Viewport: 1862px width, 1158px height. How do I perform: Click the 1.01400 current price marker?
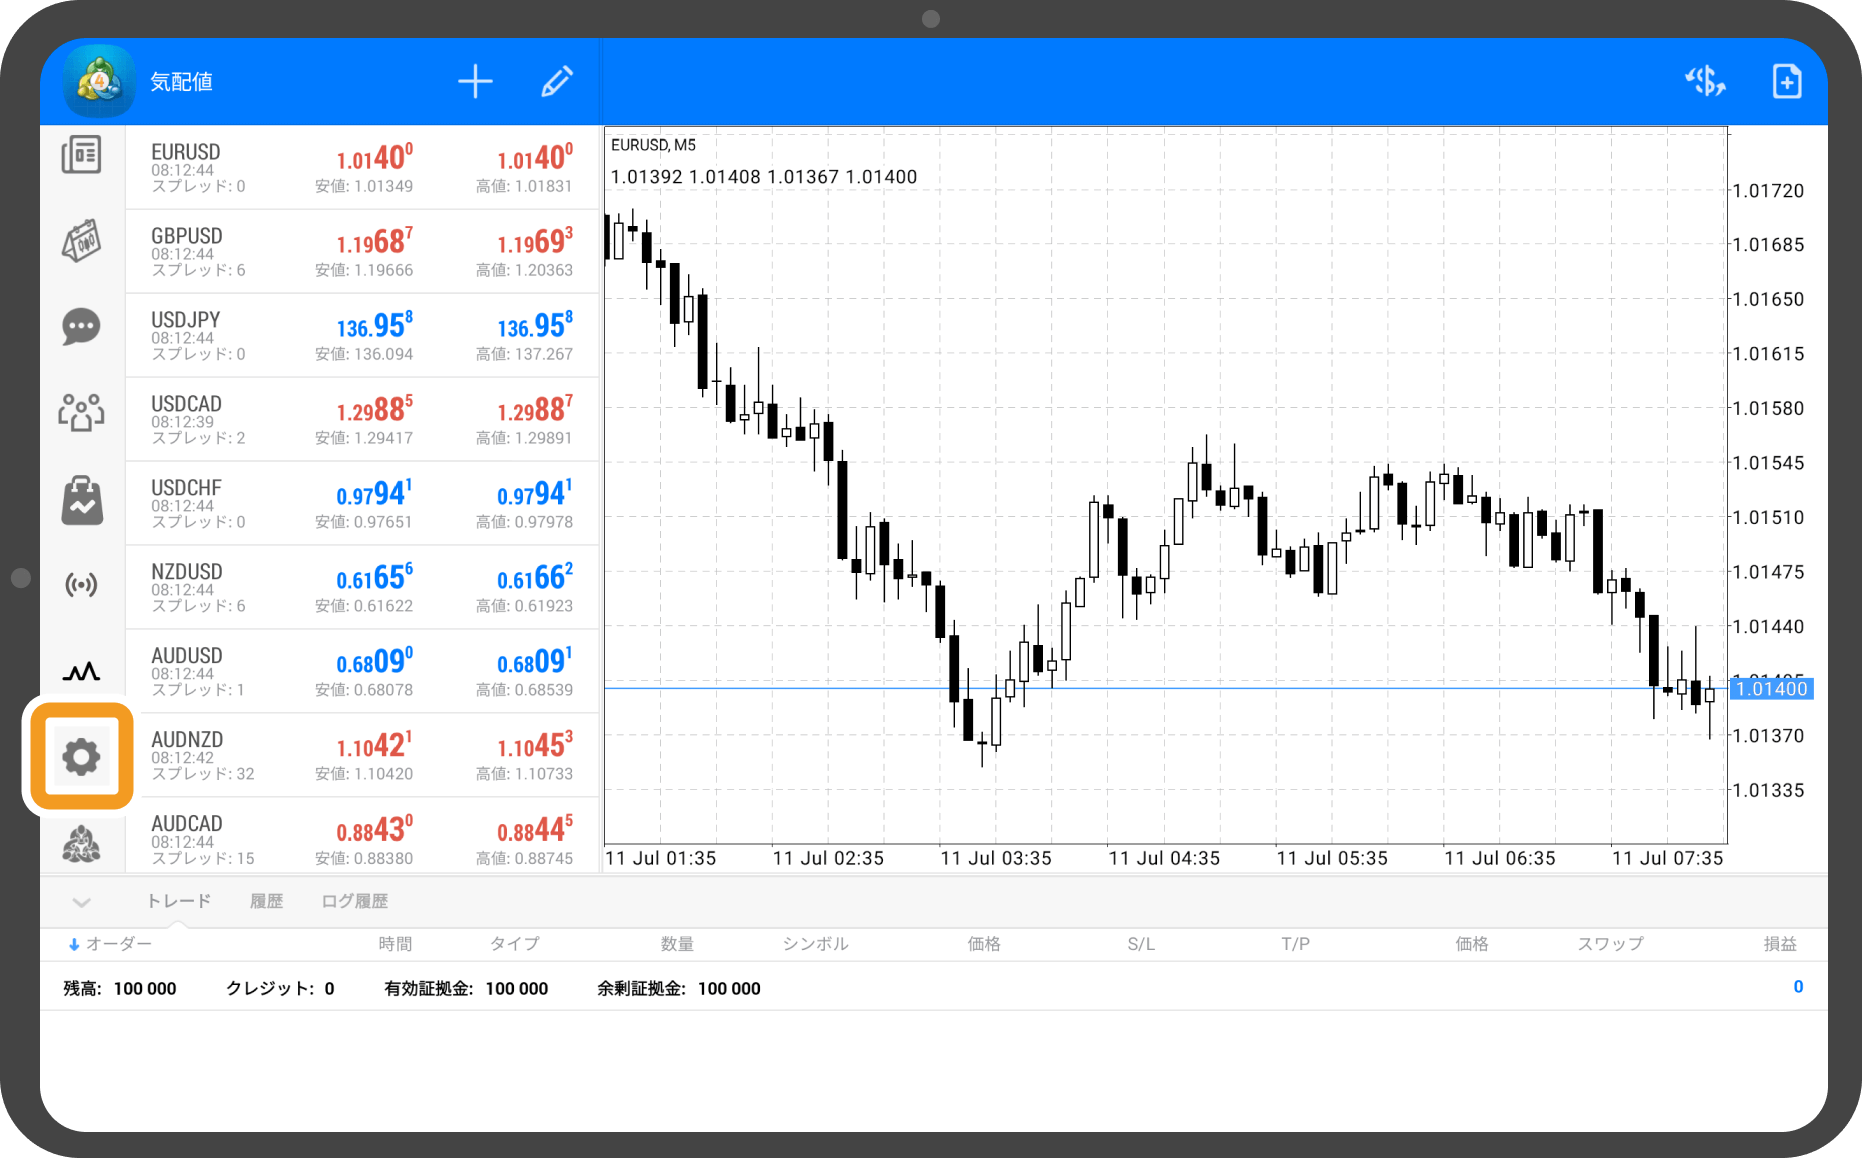pyautogui.click(x=1771, y=689)
